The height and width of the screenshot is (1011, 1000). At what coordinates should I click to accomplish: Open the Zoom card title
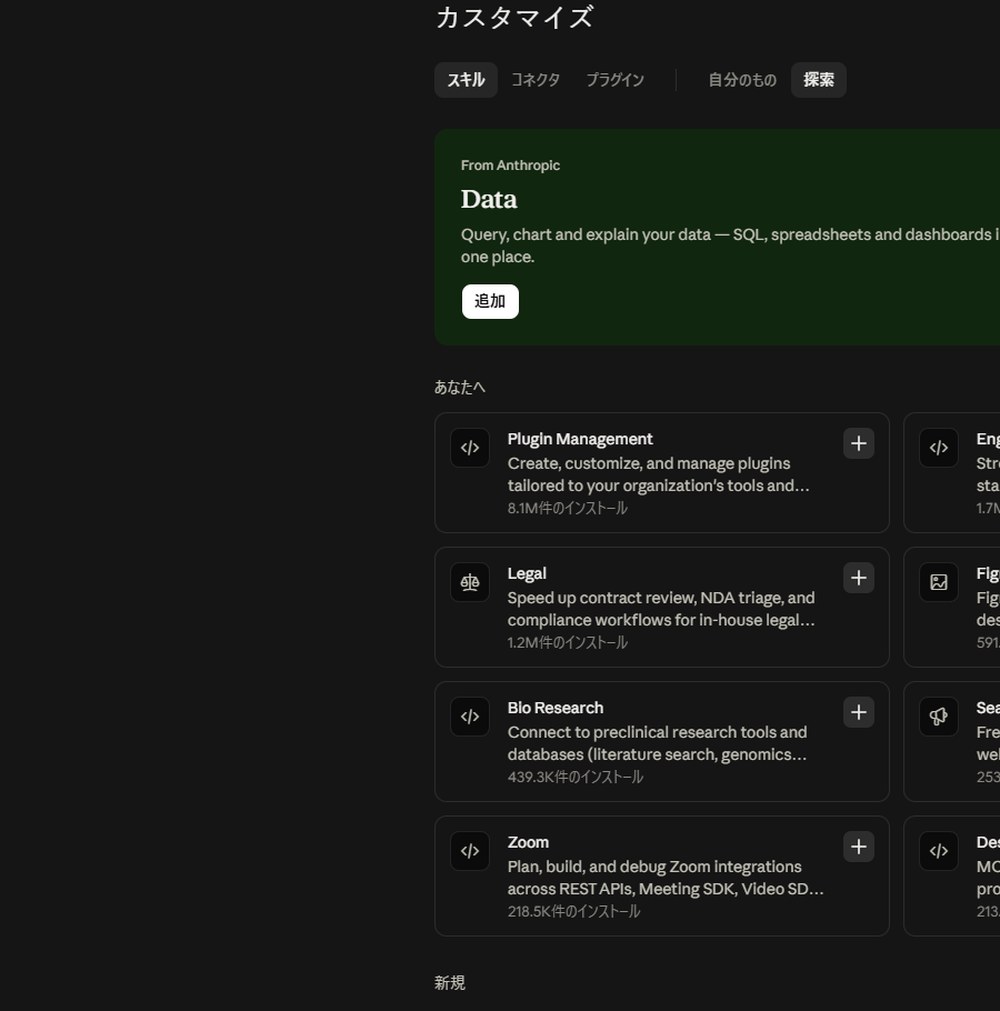(528, 843)
